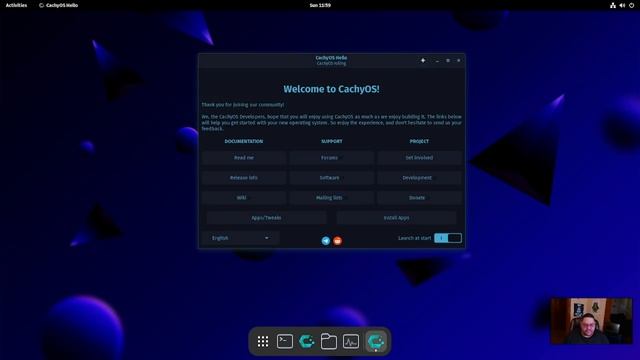The height and width of the screenshot is (360, 640).
Task: Show the applications grid from the dock
Action: point(263,341)
